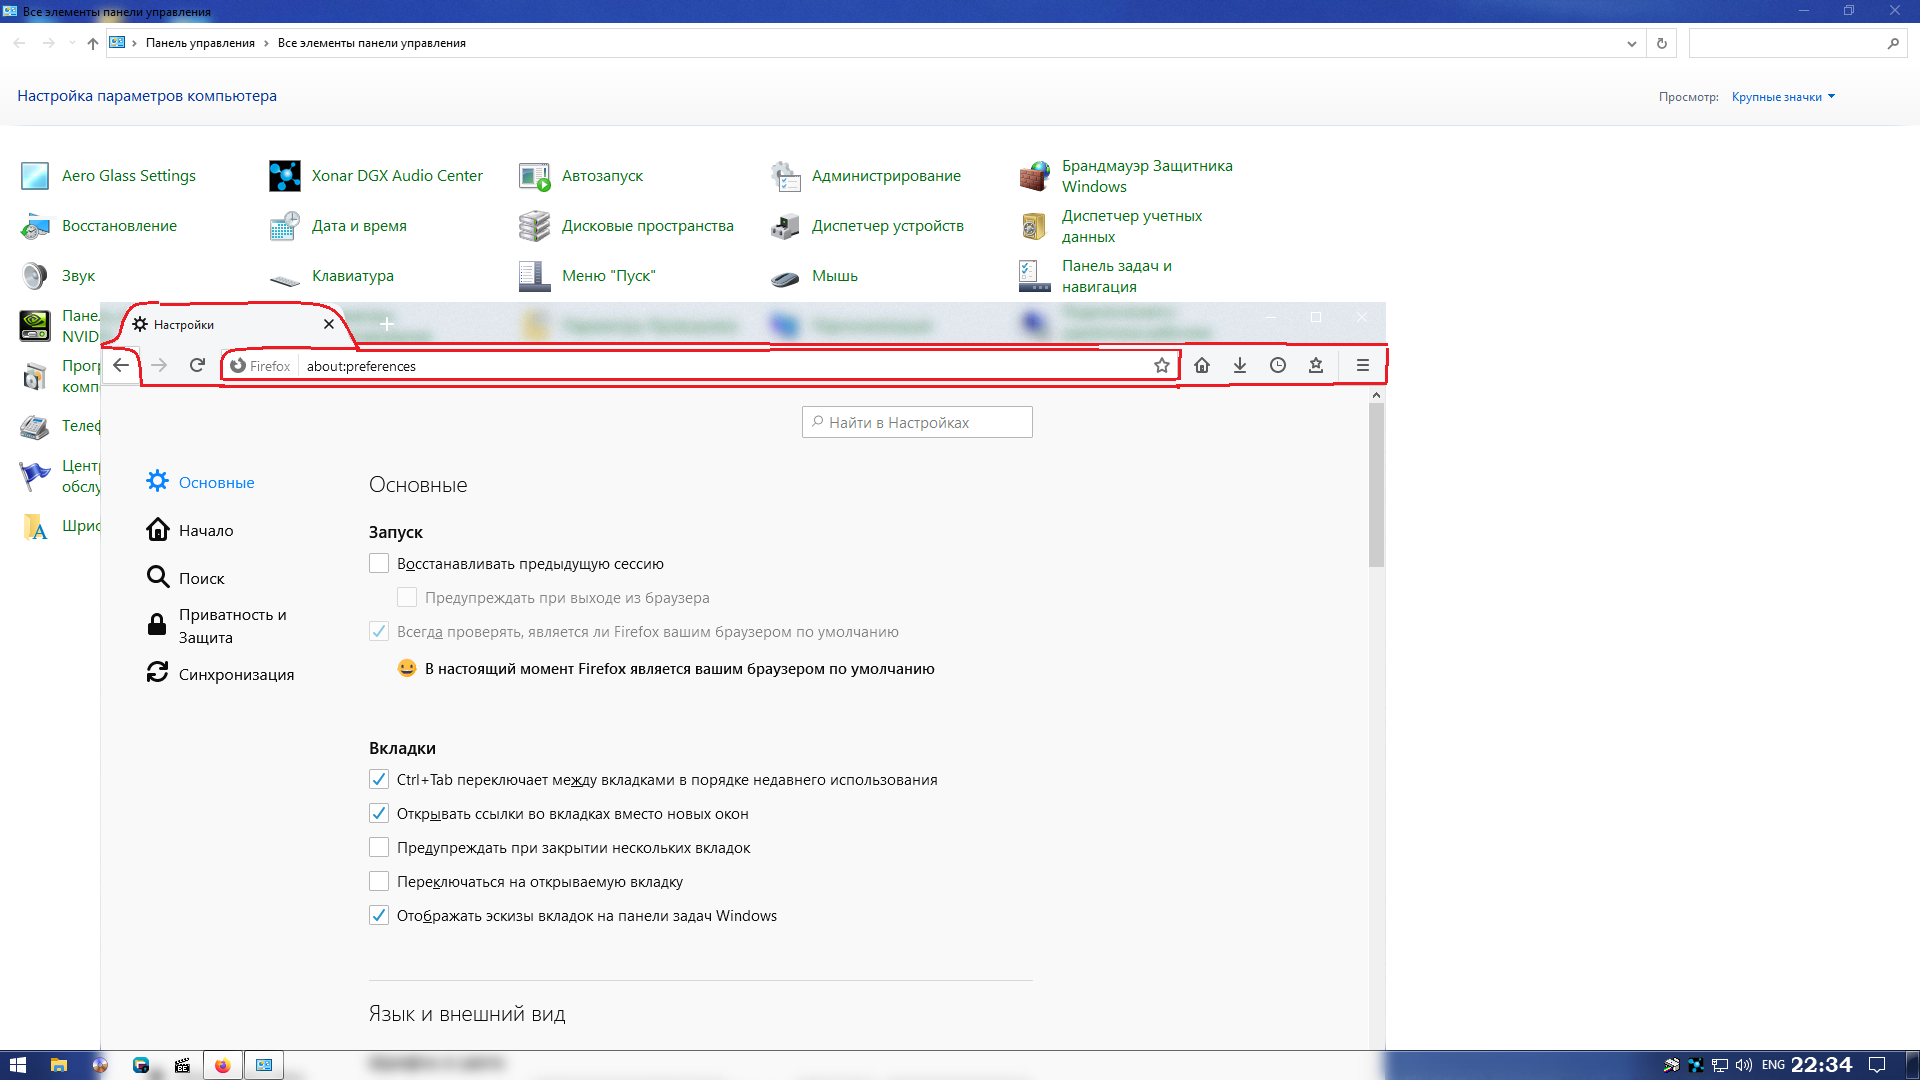The height and width of the screenshot is (1080, 1920).
Task: Expand the Control Panel address history dropdown
Action: (x=1632, y=43)
